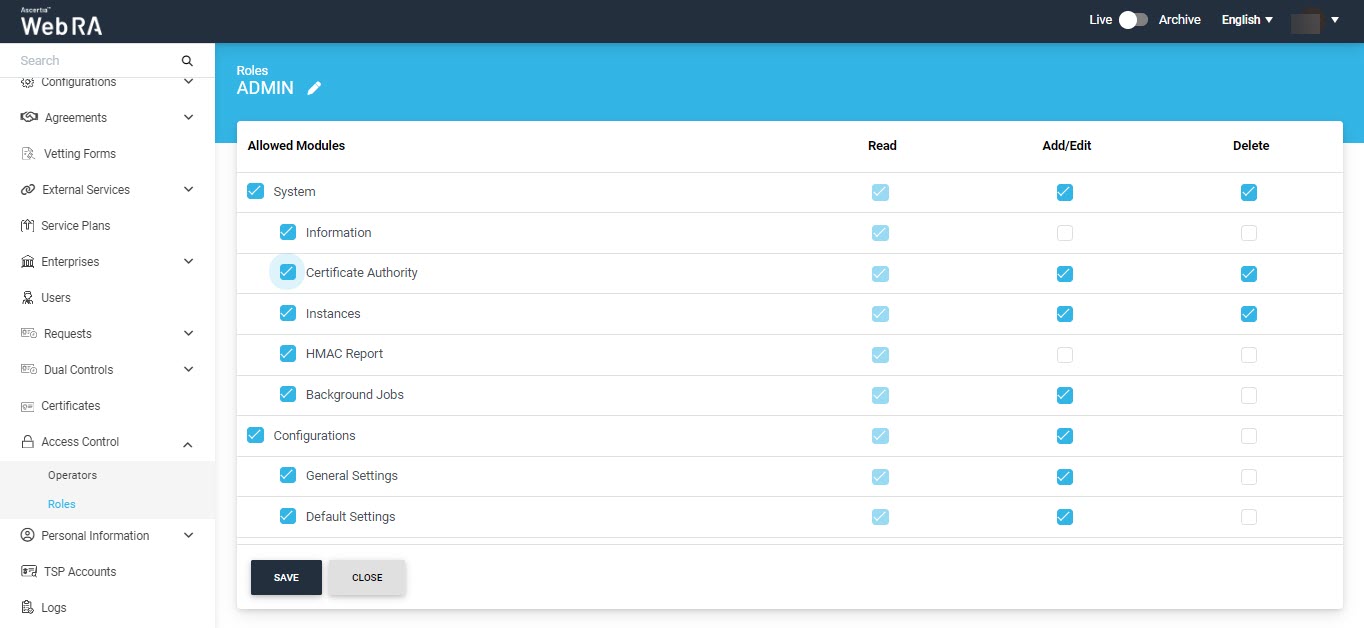This screenshot has width=1364, height=628.
Task: Select the Roles submenu item
Action: click(62, 504)
